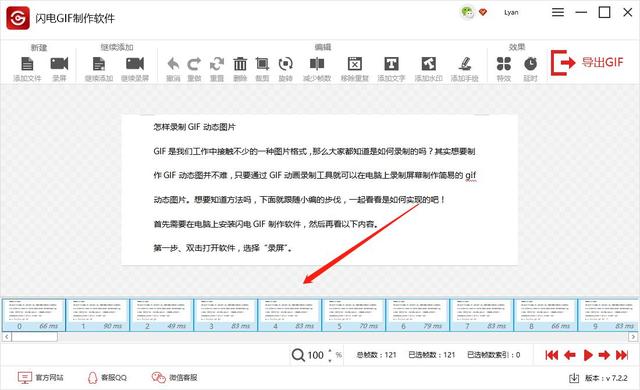
Task: Click the 版本: v 7.2.2 version text
Action: pyautogui.click(x=606, y=378)
